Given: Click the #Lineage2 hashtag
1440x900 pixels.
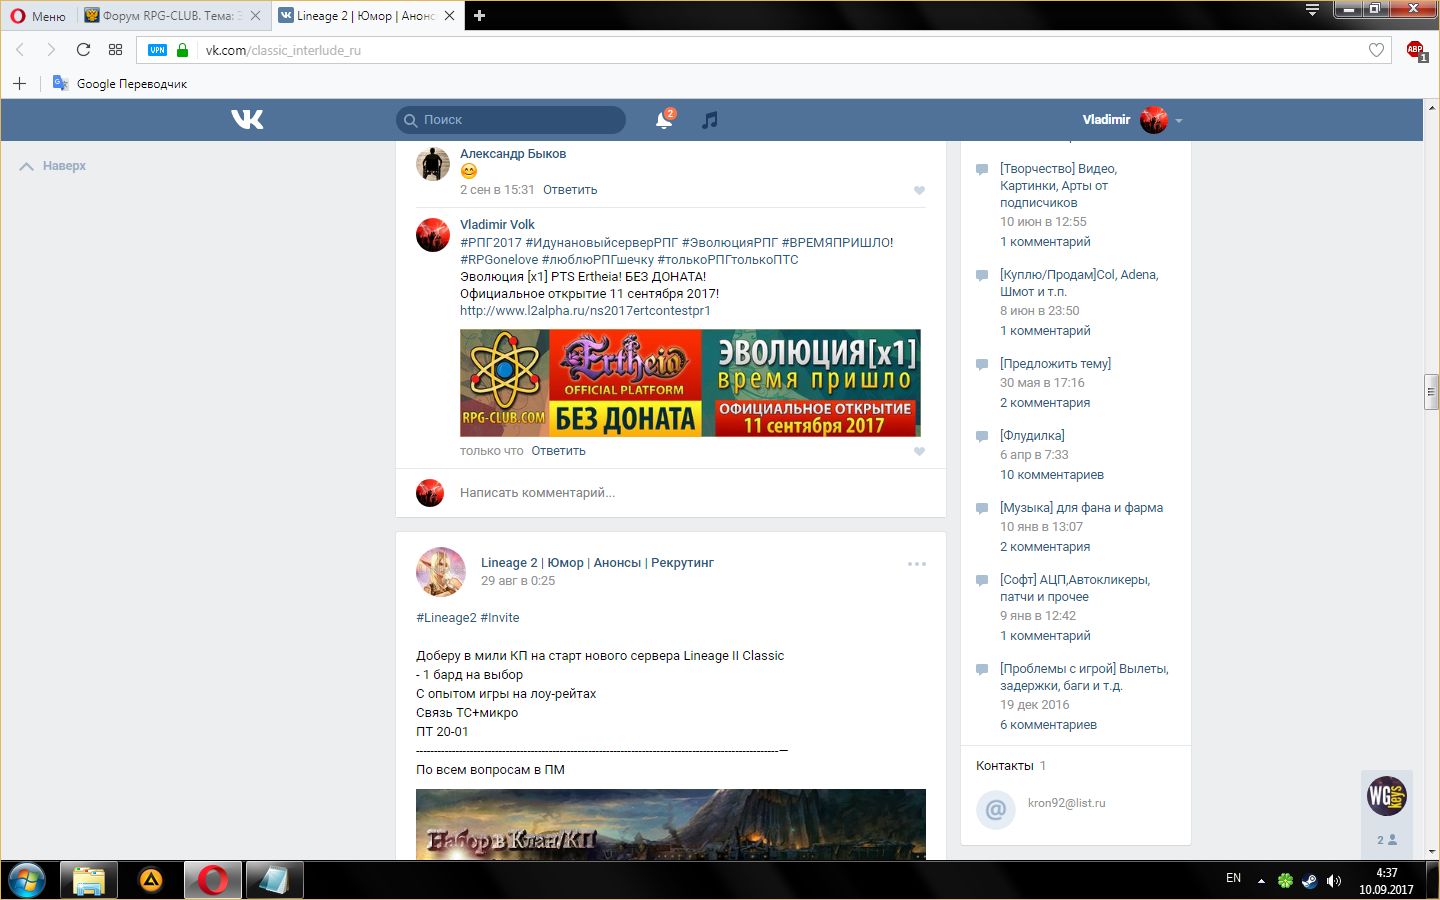Looking at the screenshot, I should click(x=446, y=618).
